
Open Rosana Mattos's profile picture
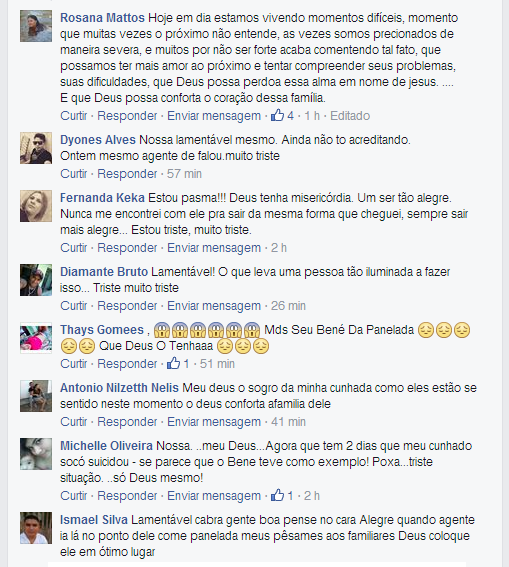(36, 26)
